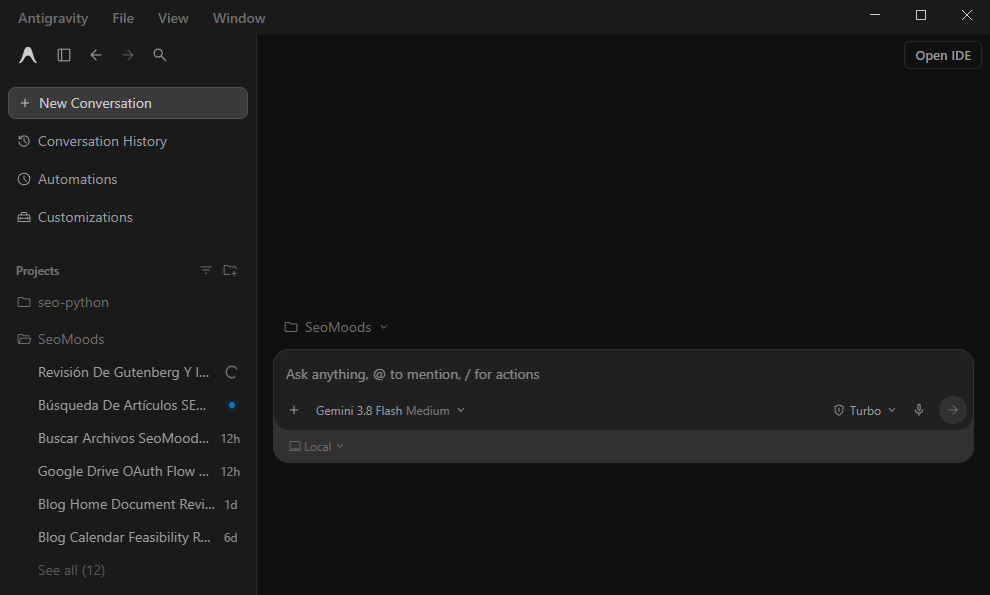Screen dimensions: 990x595
Task: Click the Projects filter icon
Action: (206, 270)
